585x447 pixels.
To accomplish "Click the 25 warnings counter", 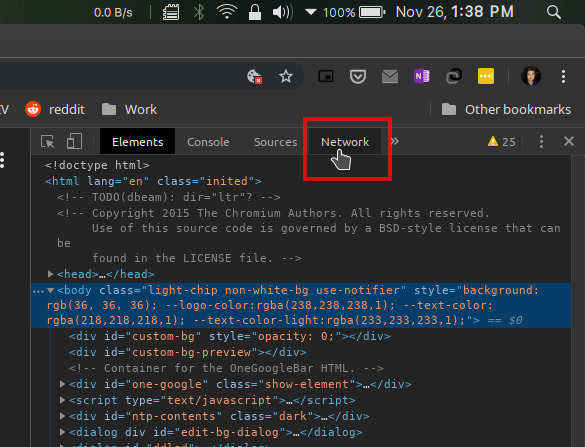I will point(501,142).
